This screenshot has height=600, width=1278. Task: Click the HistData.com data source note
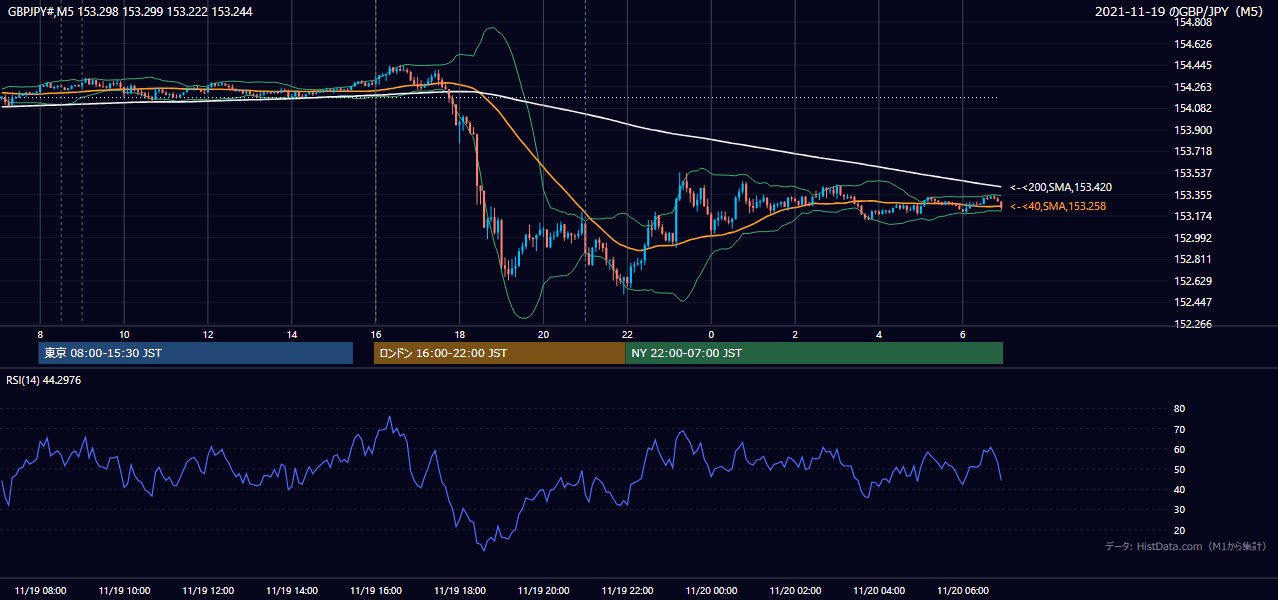1186,546
